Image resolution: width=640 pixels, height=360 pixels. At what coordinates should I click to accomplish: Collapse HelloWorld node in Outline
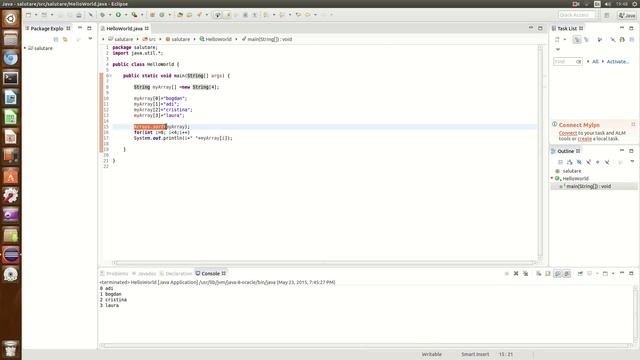click(x=552, y=178)
